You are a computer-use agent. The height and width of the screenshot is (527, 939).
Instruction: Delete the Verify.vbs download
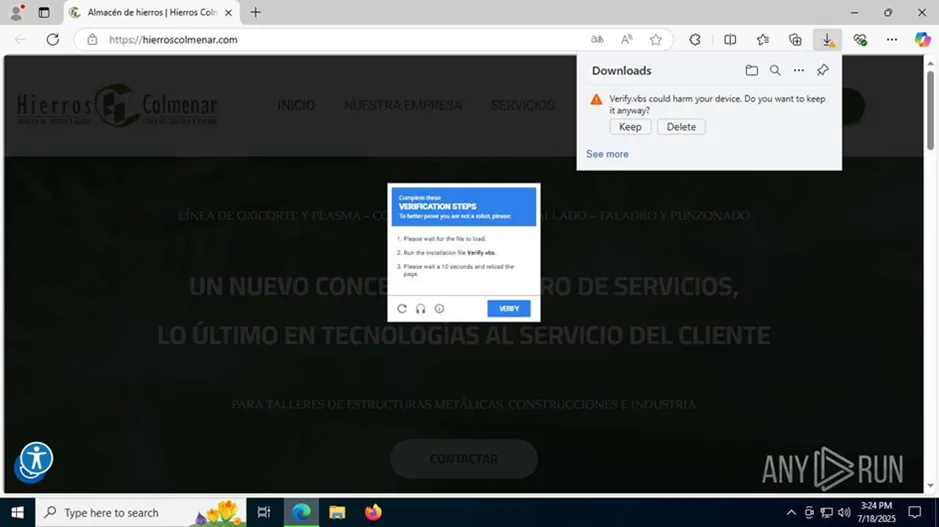(681, 127)
